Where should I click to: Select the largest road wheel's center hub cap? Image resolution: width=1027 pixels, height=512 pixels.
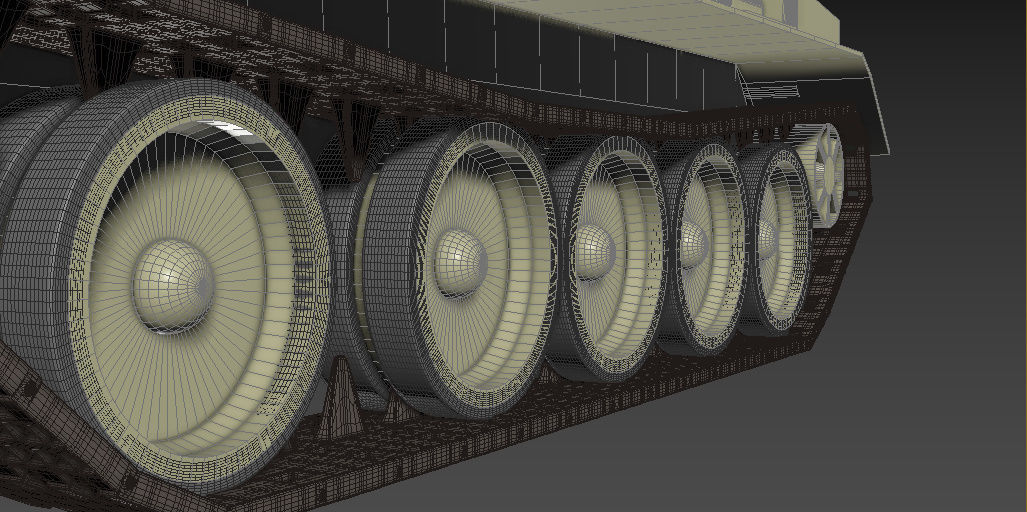(x=174, y=285)
